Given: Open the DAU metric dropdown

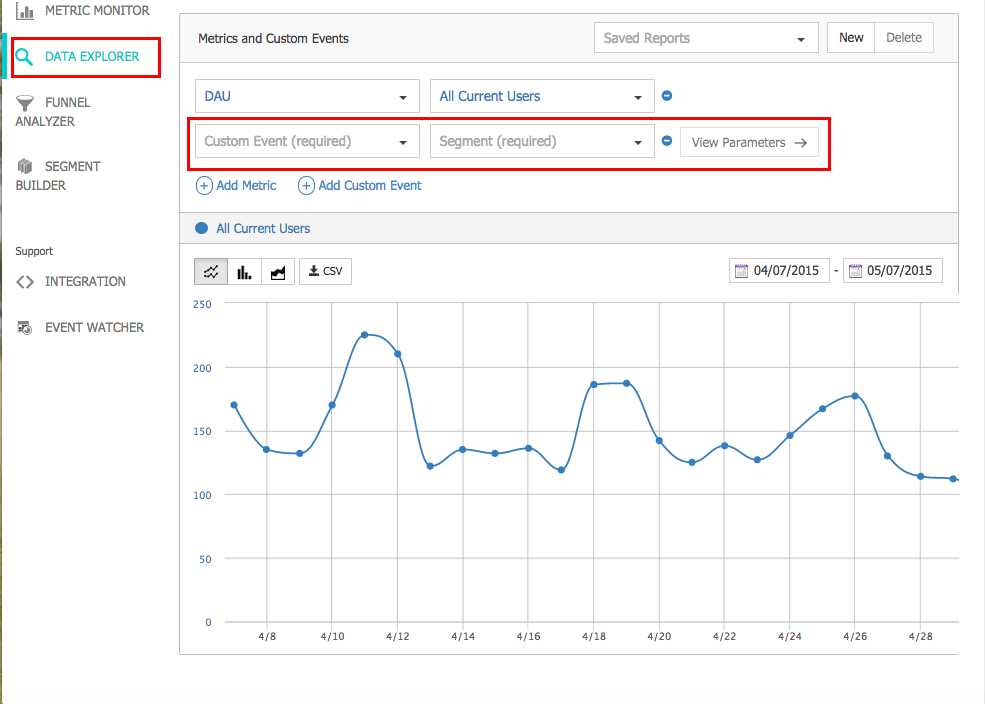Looking at the screenshot, I should pyautogui.click(x=306, y=97).
